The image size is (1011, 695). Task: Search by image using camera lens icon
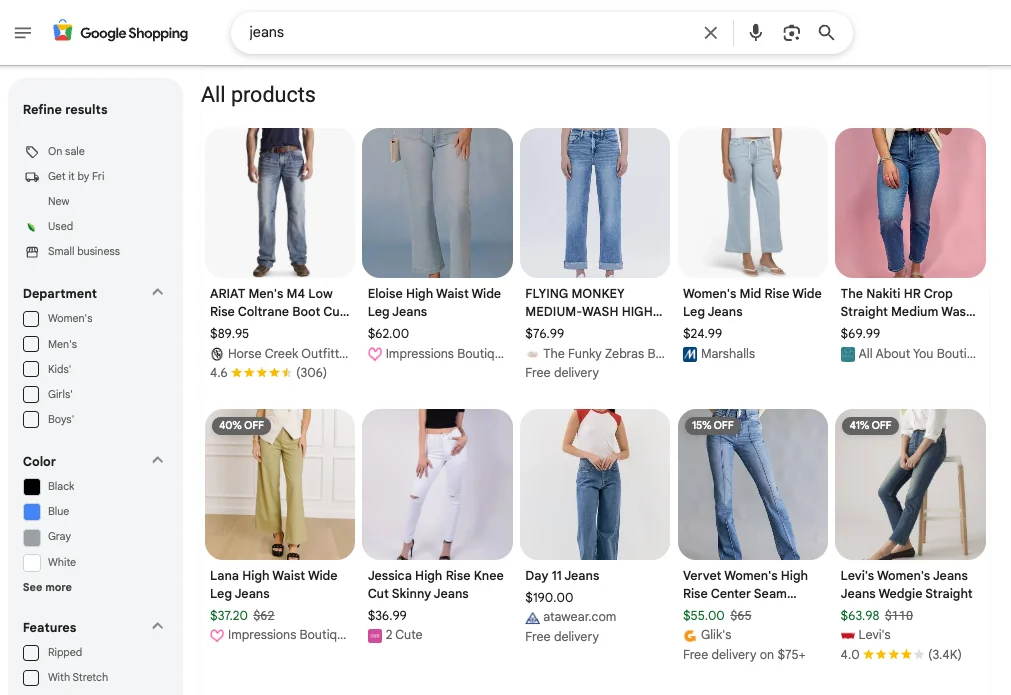[x=791, y=32]
